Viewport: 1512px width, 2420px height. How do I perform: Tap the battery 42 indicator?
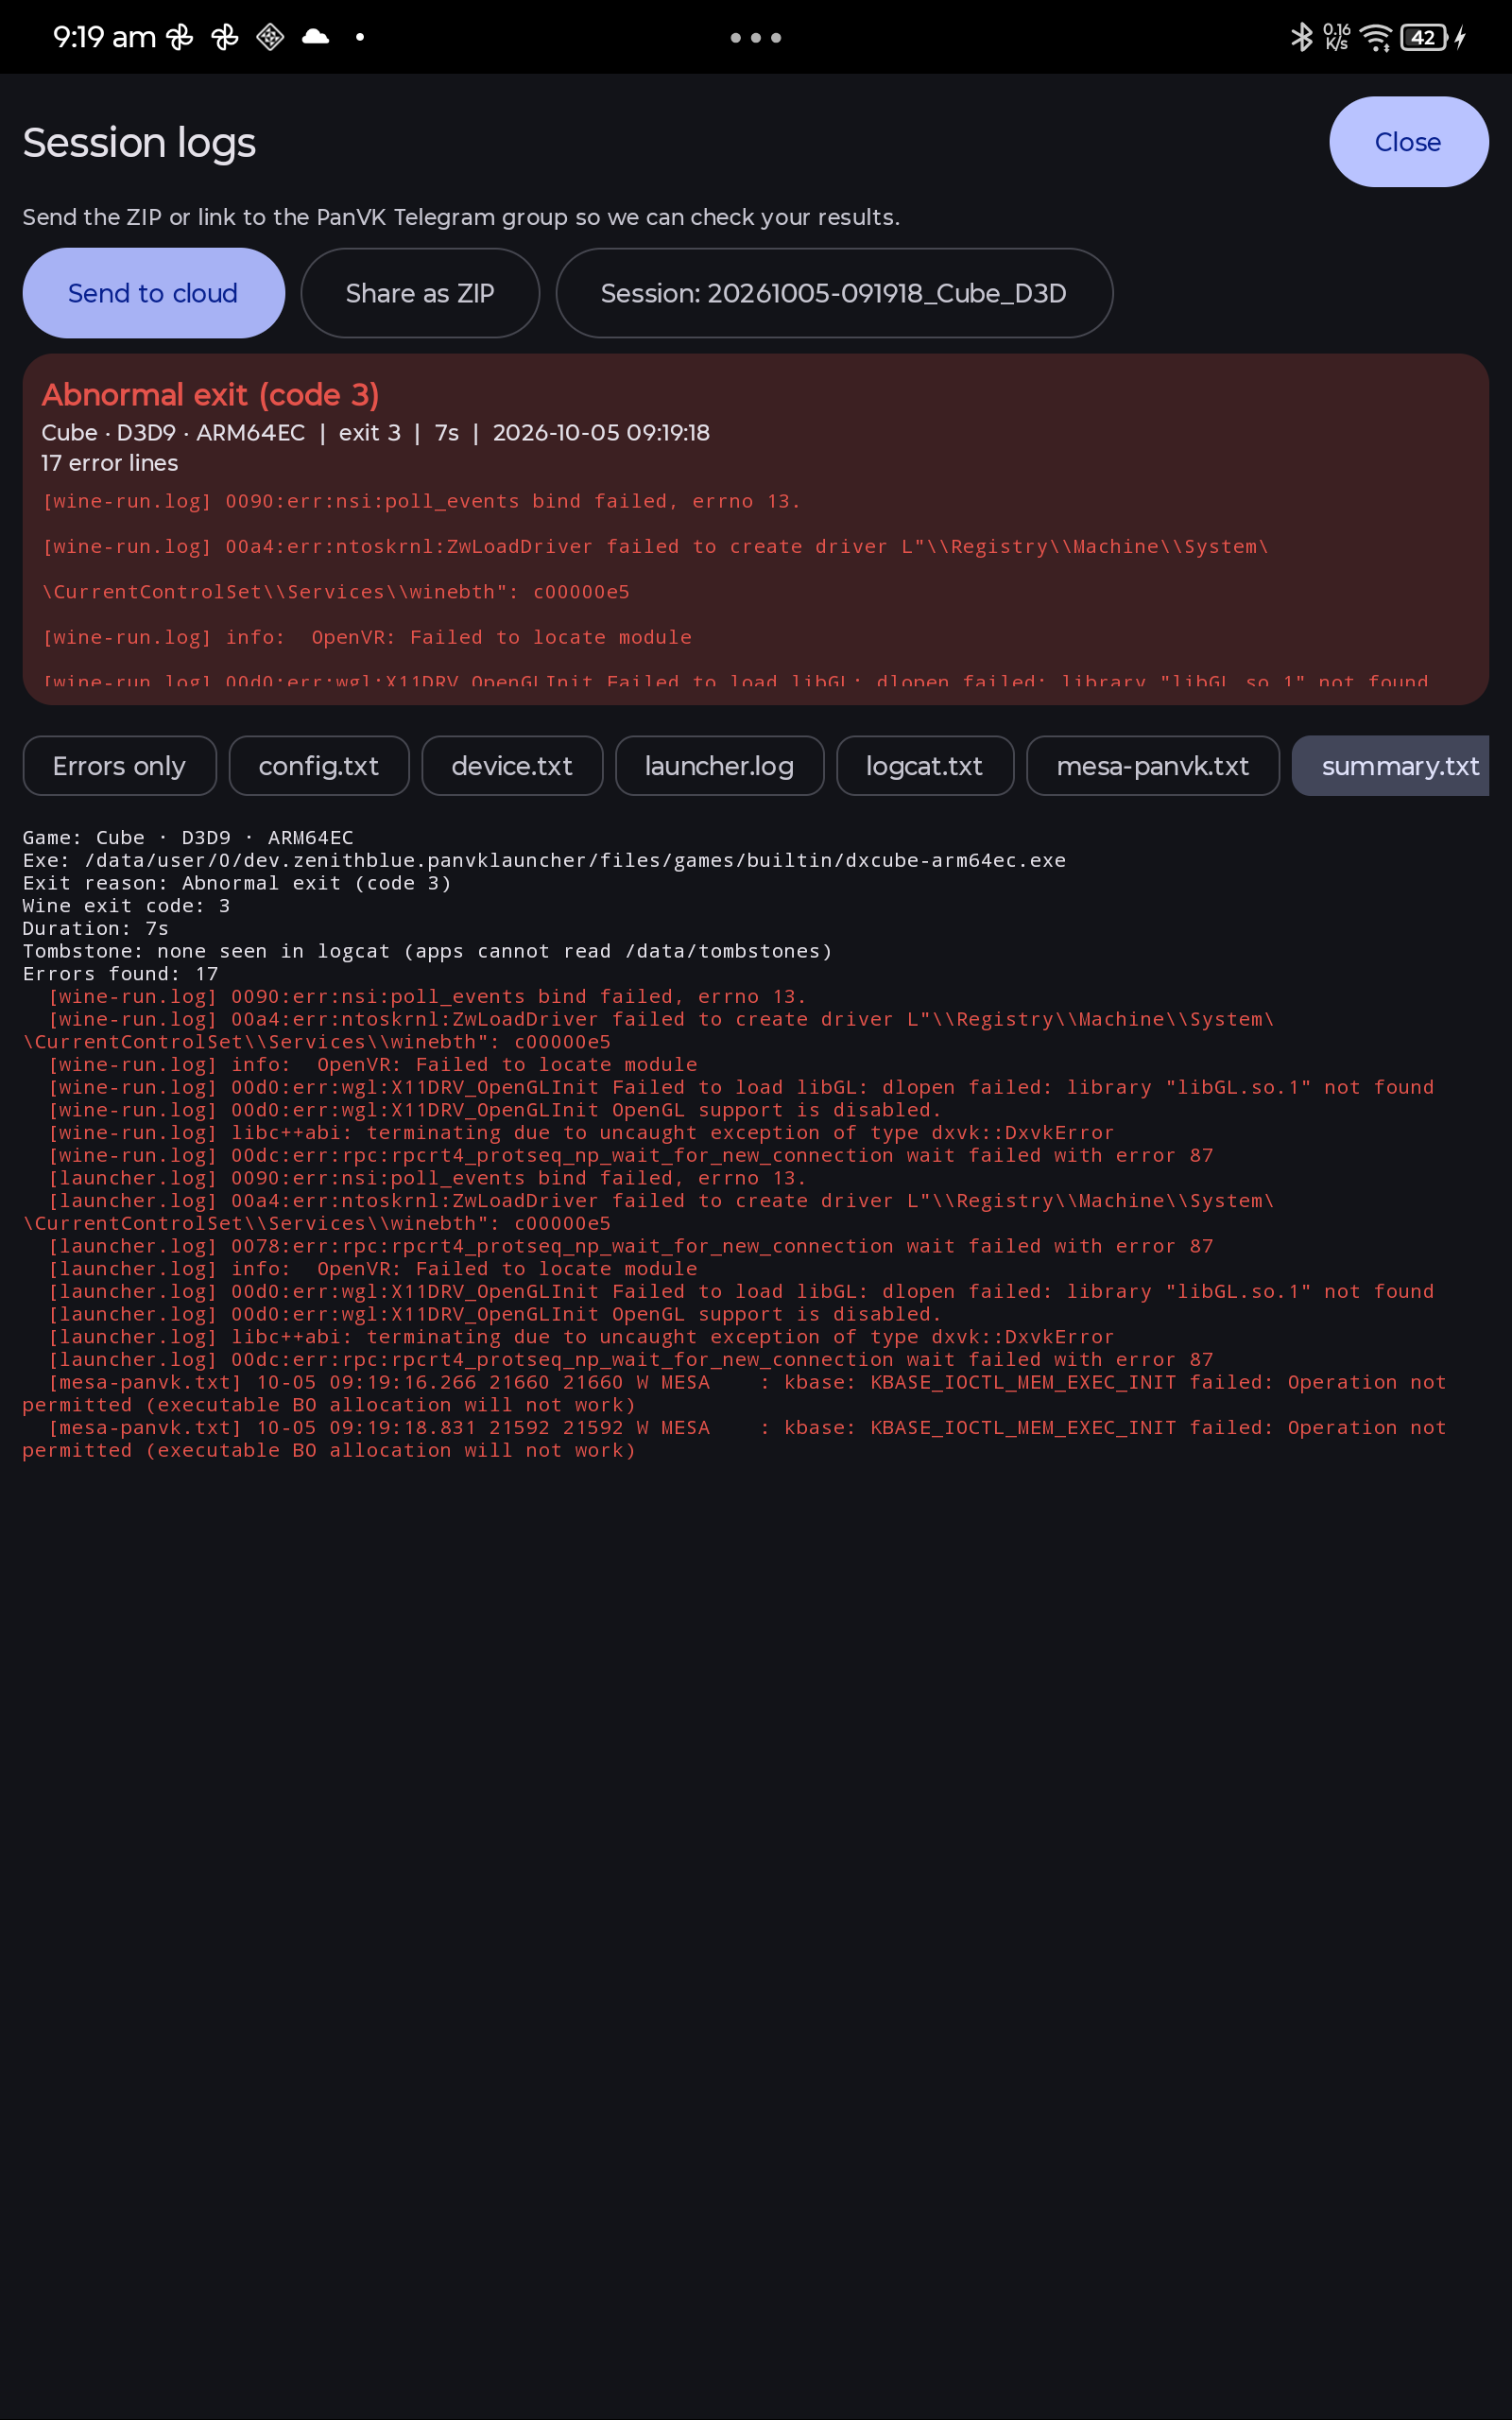point(1424,38)
